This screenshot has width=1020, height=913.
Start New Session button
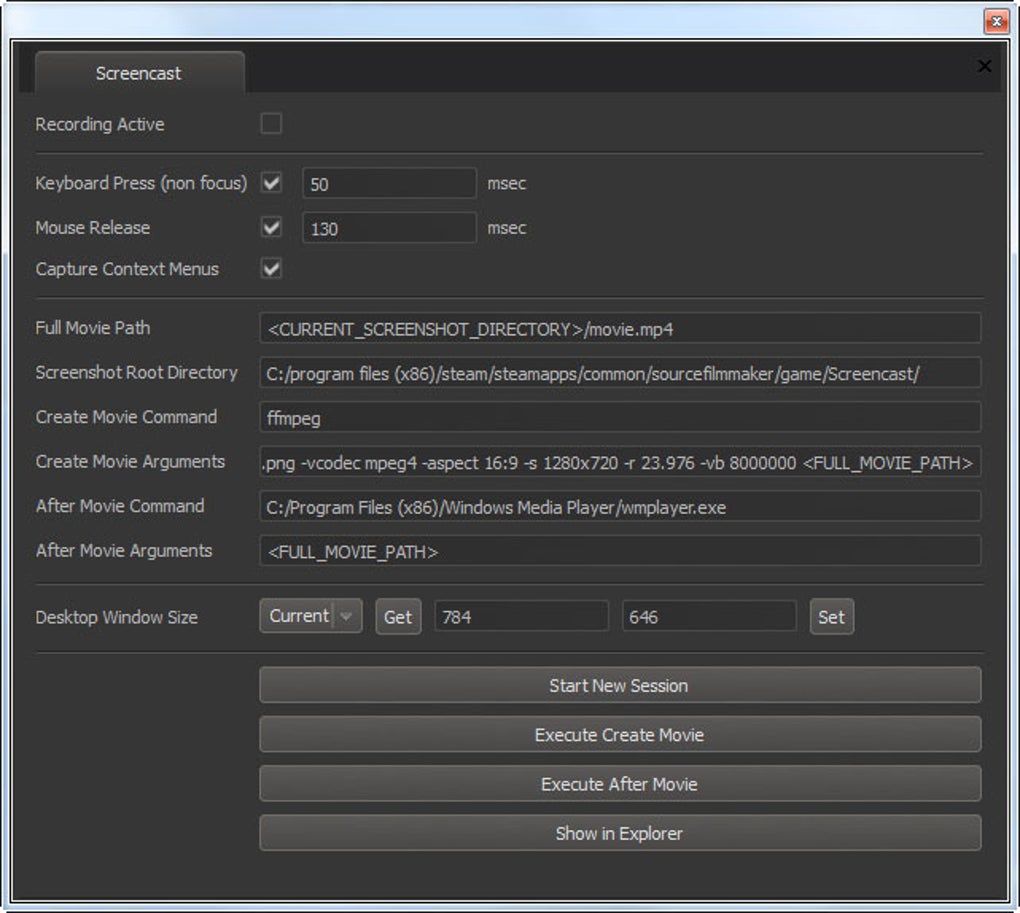[620, 685]
